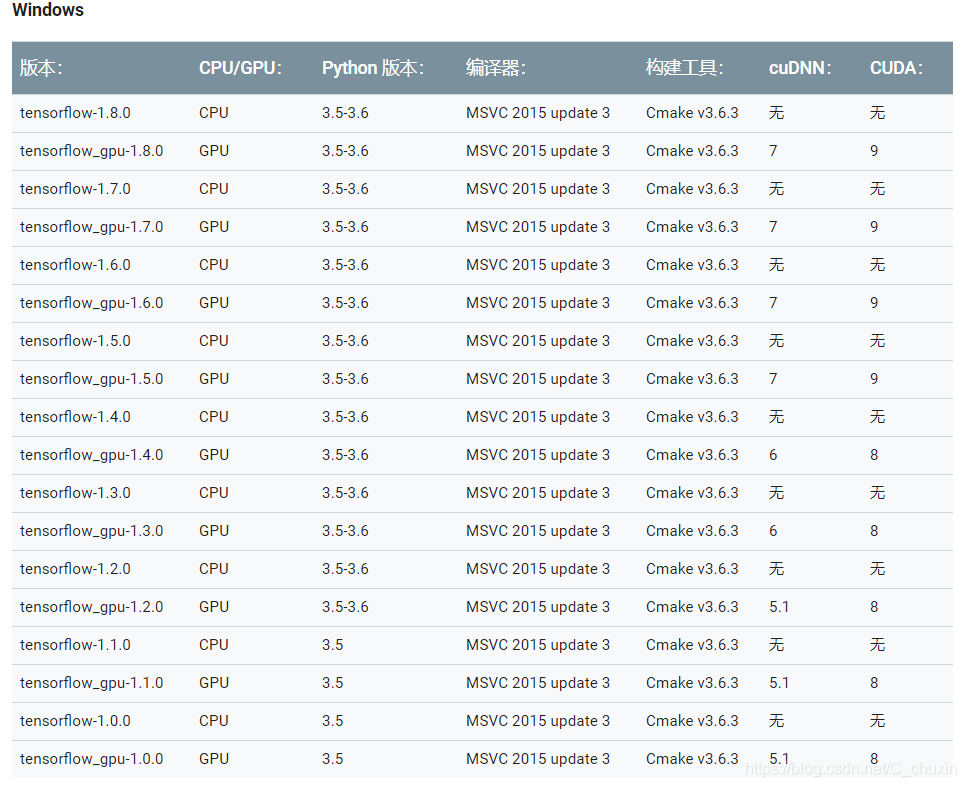Click cuDNN value 7 in tensorflow_gpu-1.5.0 row
This screenshot has height=787, width=966.
(773, 379)
